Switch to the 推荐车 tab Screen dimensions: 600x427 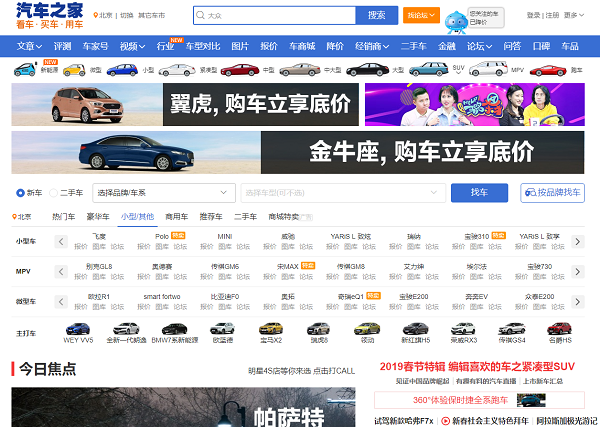tap(211, 217)
